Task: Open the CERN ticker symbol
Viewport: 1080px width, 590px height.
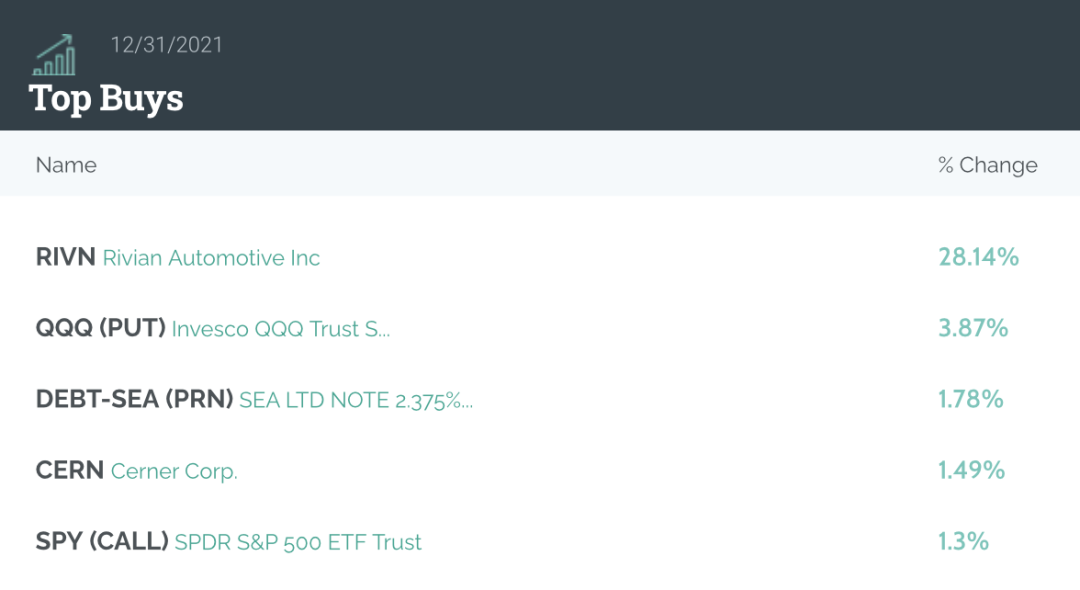Action: tap(69, 470)
